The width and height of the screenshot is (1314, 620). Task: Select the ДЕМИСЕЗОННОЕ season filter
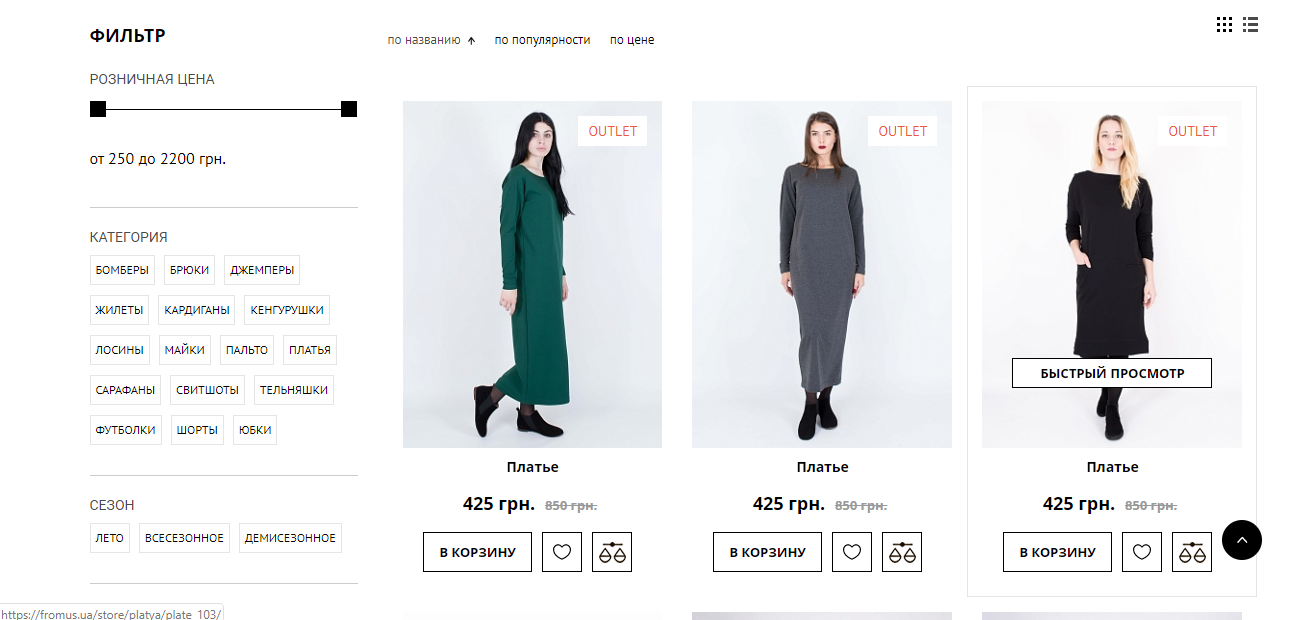tap(290, 538)
